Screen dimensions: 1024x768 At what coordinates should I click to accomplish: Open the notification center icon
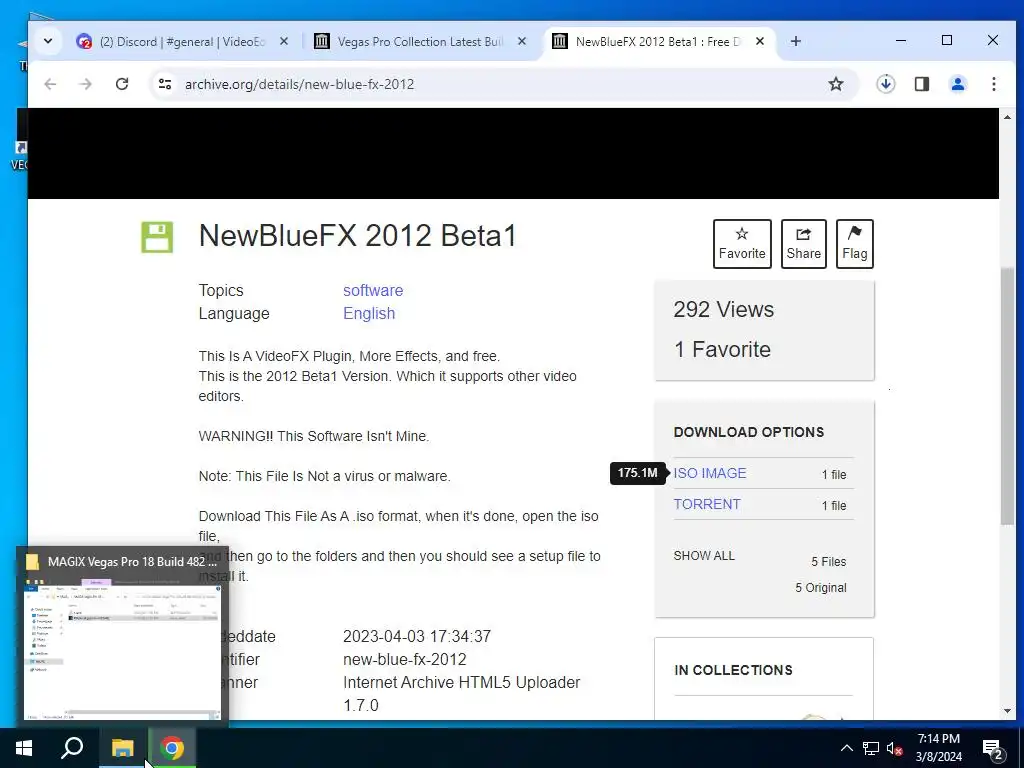(x=993, y=748)
